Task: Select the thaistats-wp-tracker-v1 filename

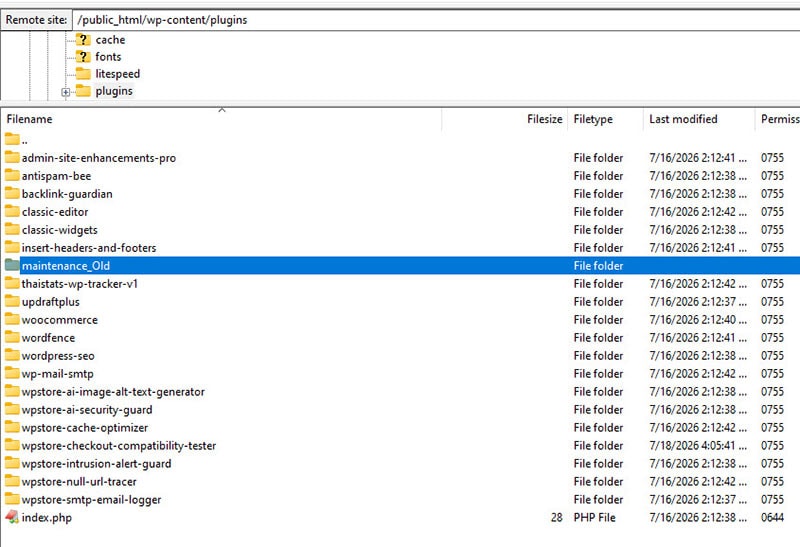Action: pos(80,284)
